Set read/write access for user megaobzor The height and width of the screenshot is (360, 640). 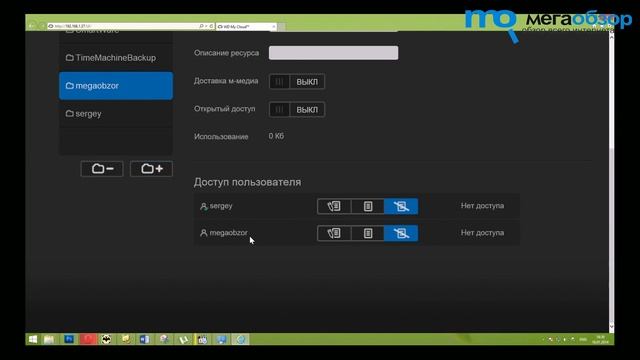pyautogui.click(x=334, y=233)
